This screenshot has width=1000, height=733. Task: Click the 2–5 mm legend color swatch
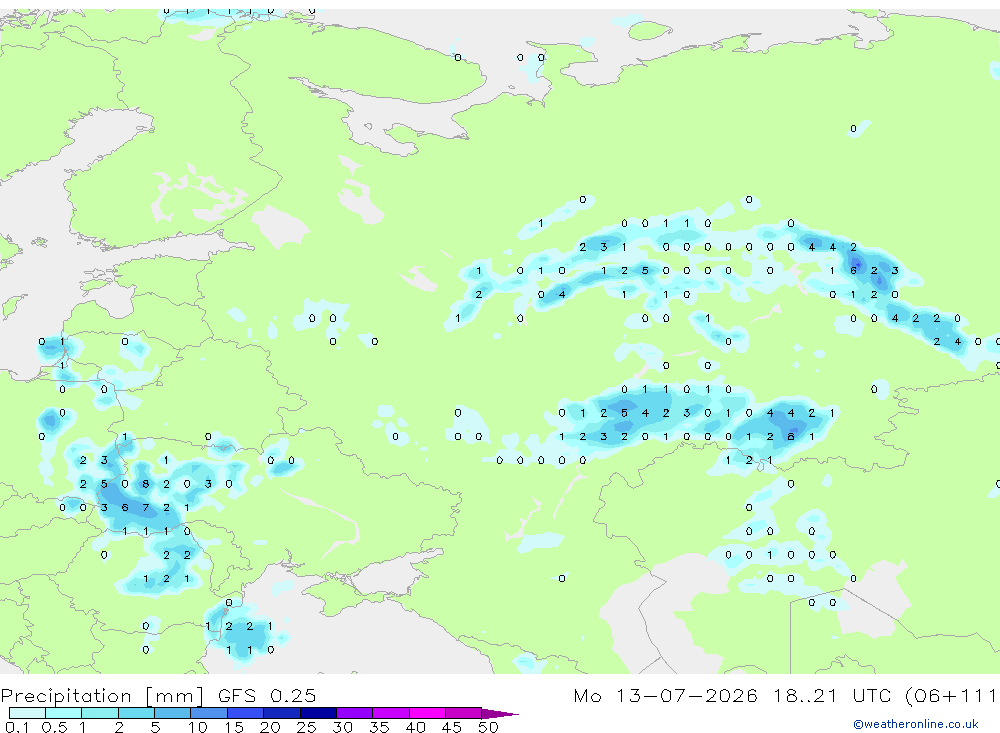click(136, 713)
